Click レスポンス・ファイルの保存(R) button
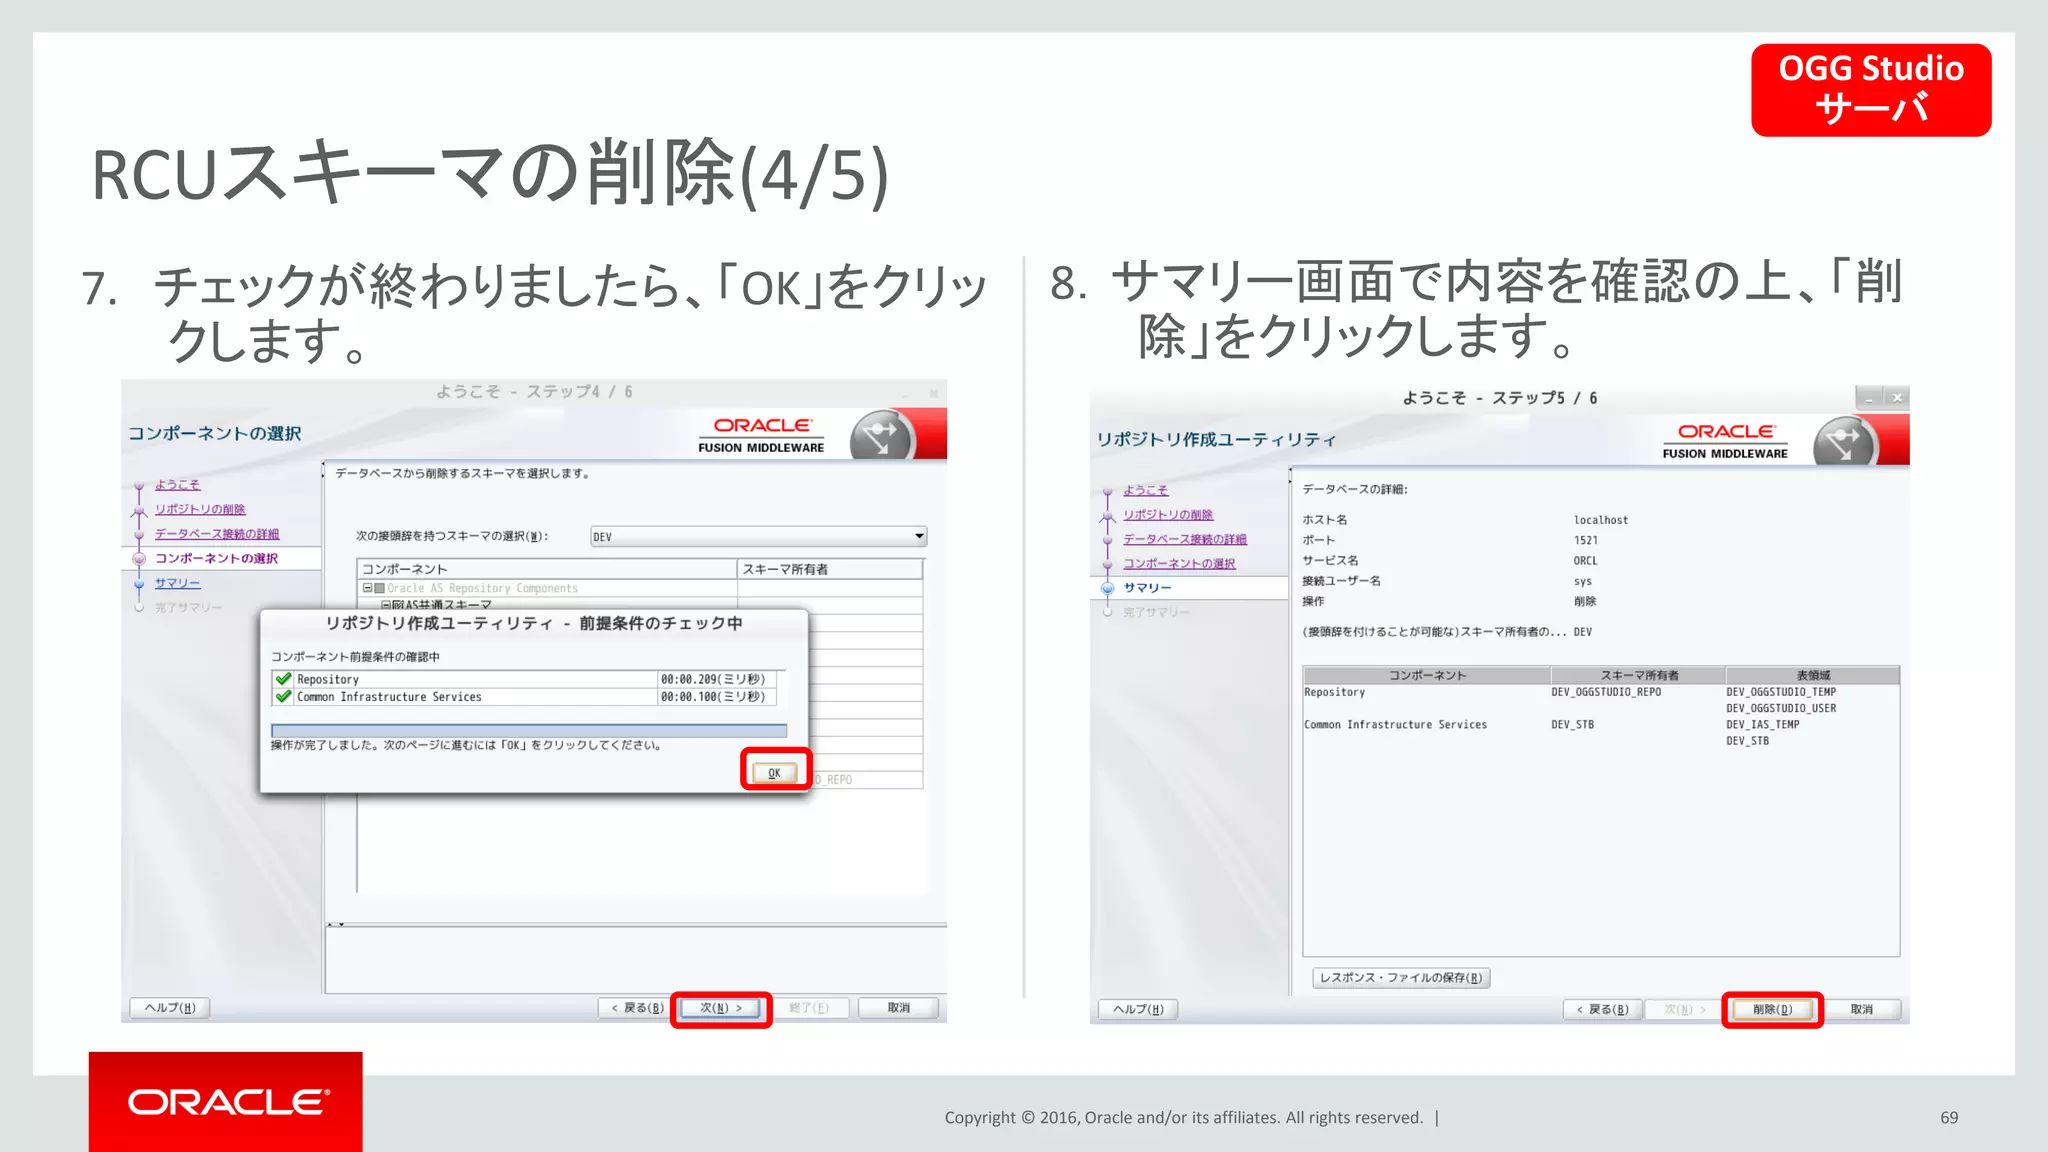The image size is (2048, 1152). 1401,977
